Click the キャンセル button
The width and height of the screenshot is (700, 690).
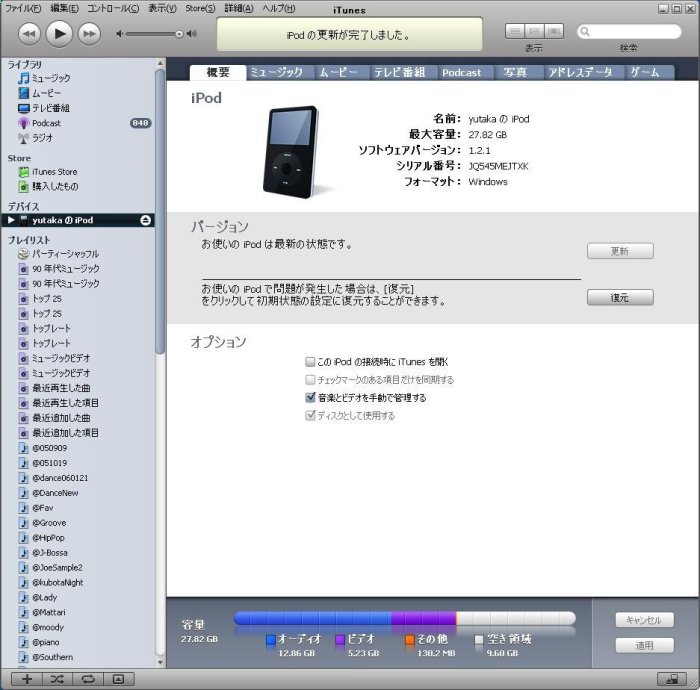tap(644, 619)
